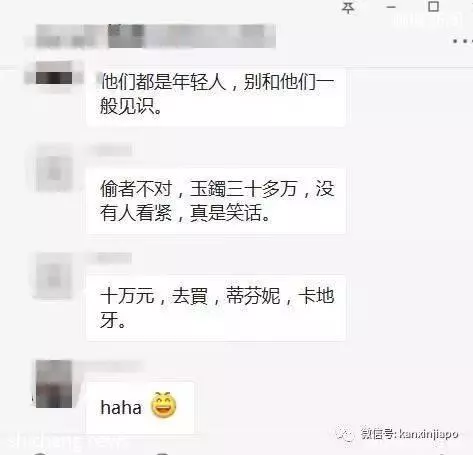This screenshot has width=473, height=455.
Task: Click blurred sender name above 偷者不对 message
Action: [110, 150]
